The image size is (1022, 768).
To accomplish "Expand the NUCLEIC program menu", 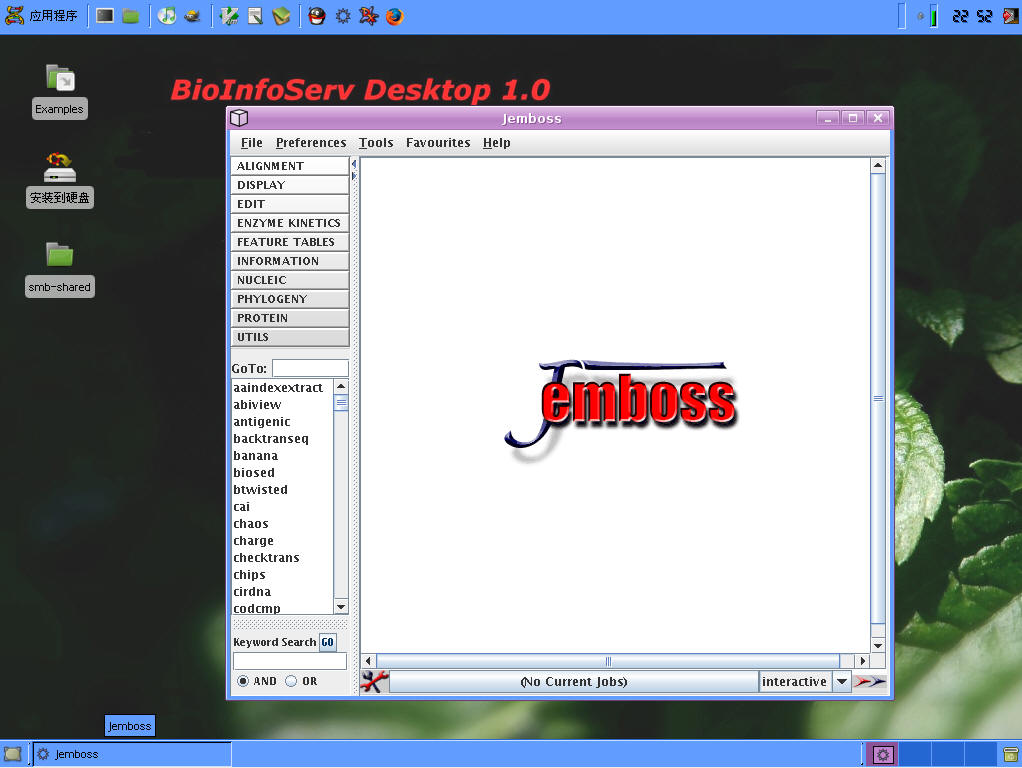I will click(290, 280).
